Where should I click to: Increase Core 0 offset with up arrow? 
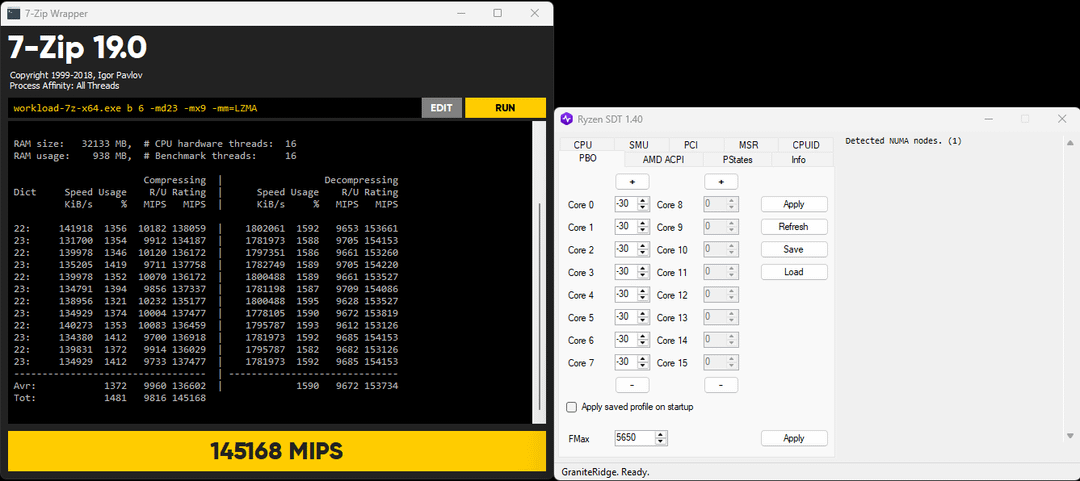point(643,200)
